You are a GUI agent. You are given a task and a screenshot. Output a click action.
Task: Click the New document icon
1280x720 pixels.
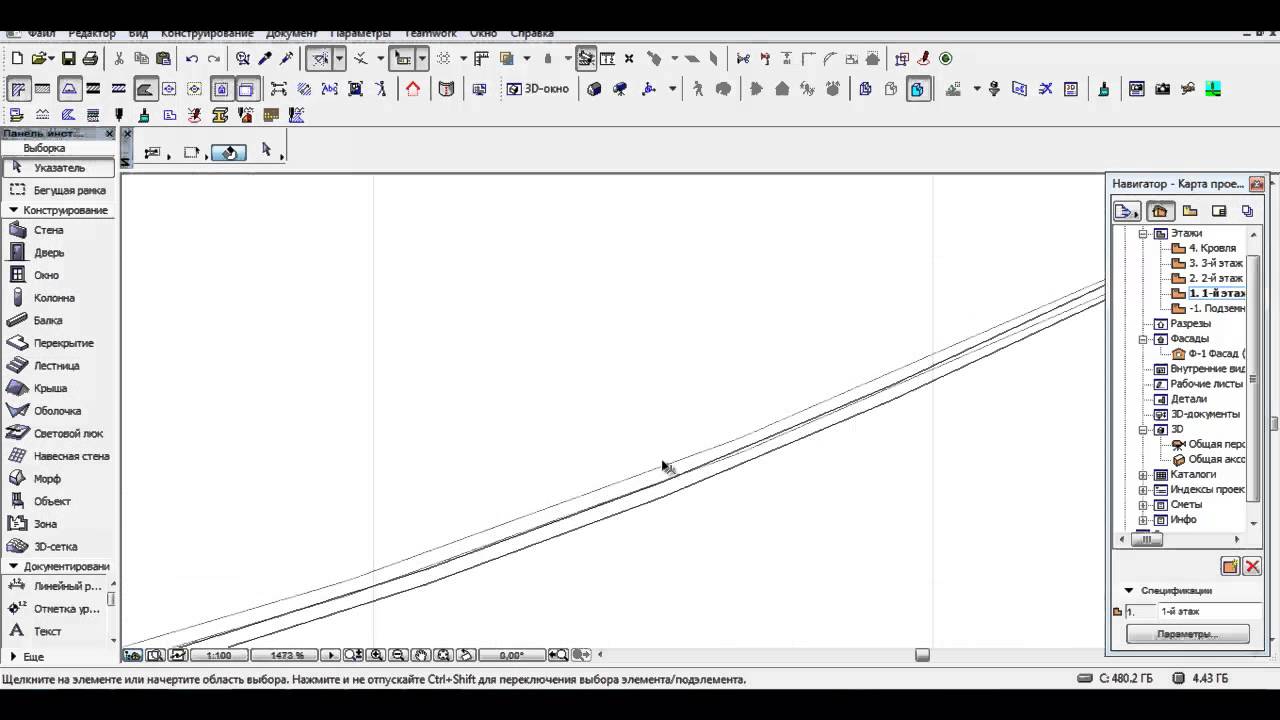pos(17,59)
